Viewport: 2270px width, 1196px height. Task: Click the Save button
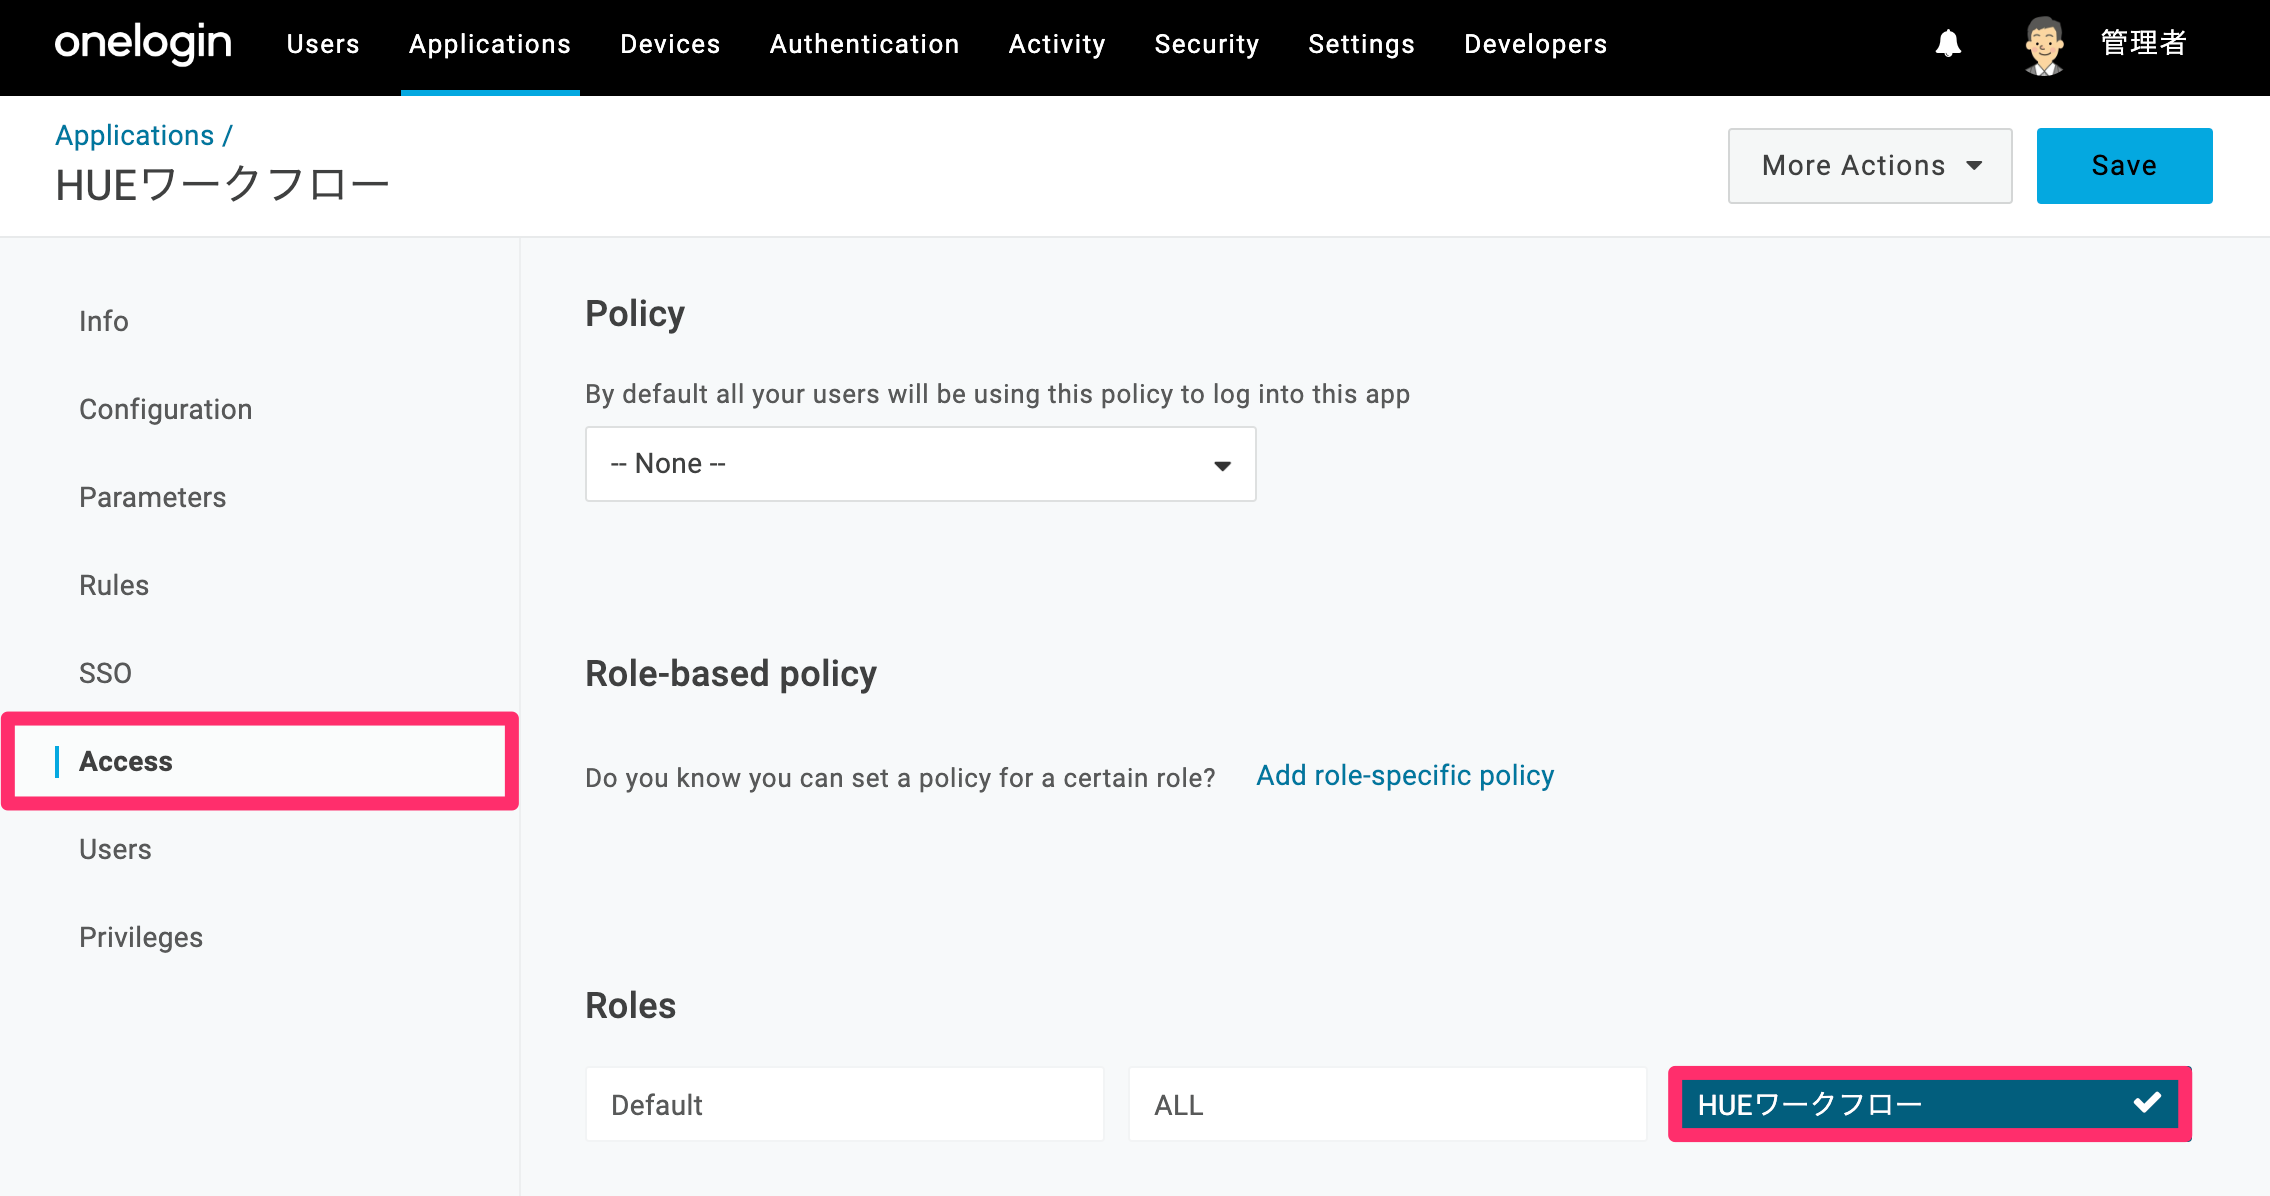(x=2124, y=166)
